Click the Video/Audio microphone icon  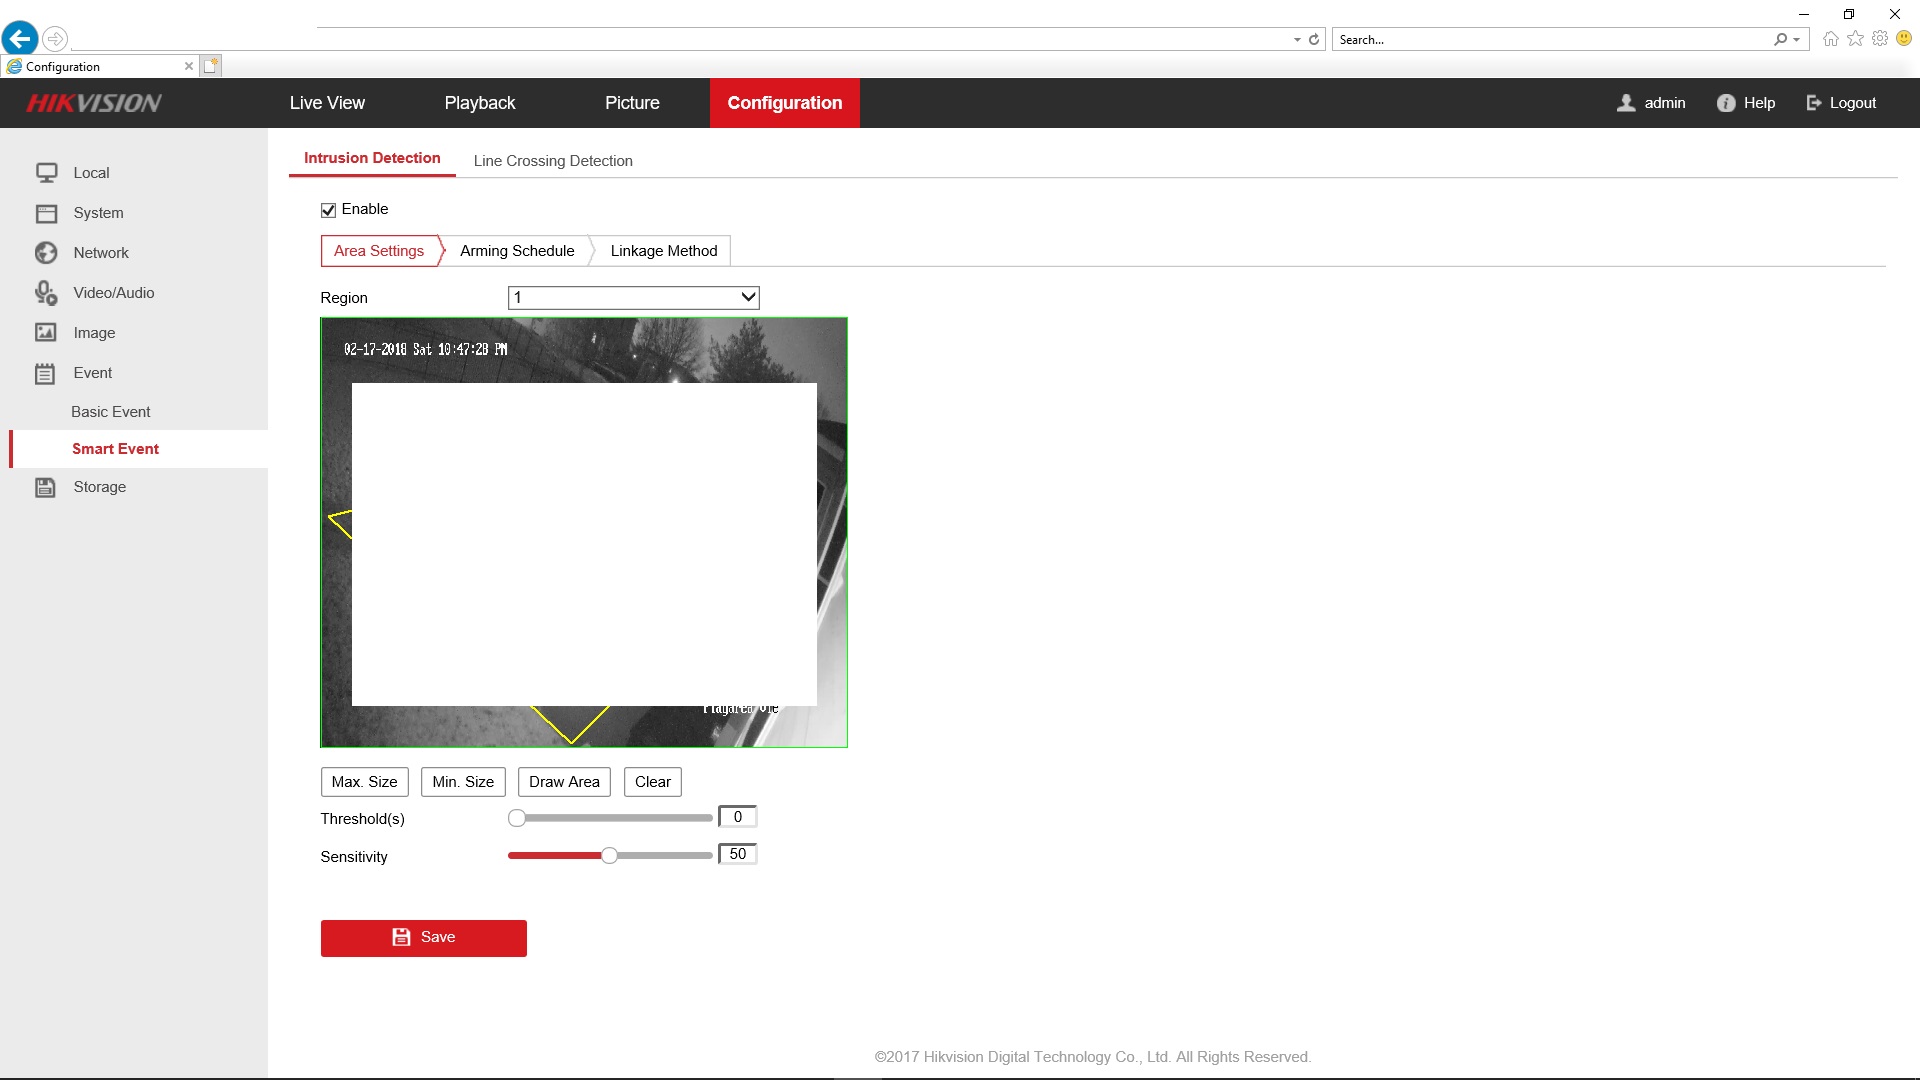pyautogui.click(x=46, y=293)
